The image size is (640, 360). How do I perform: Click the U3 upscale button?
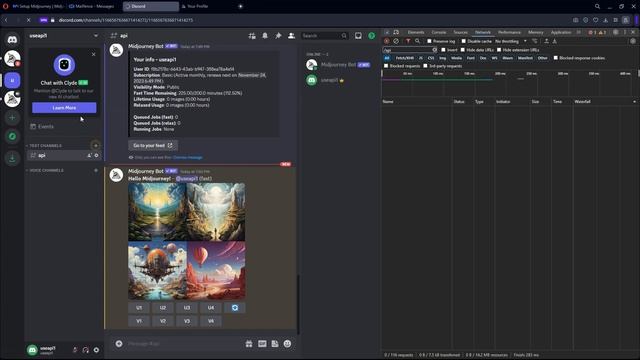click(187, 308)
